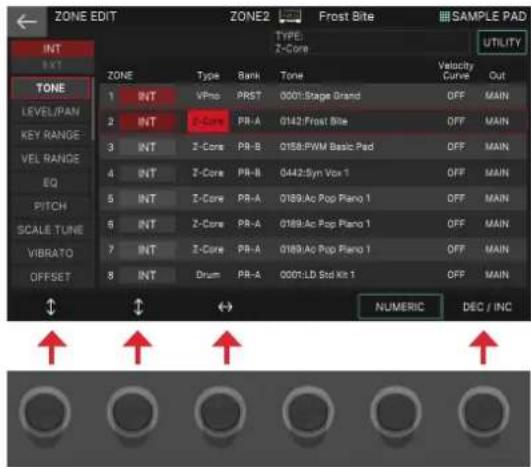Click the first knob below the screen
Viewport: 531px width, 467px height.
point(45,412)
